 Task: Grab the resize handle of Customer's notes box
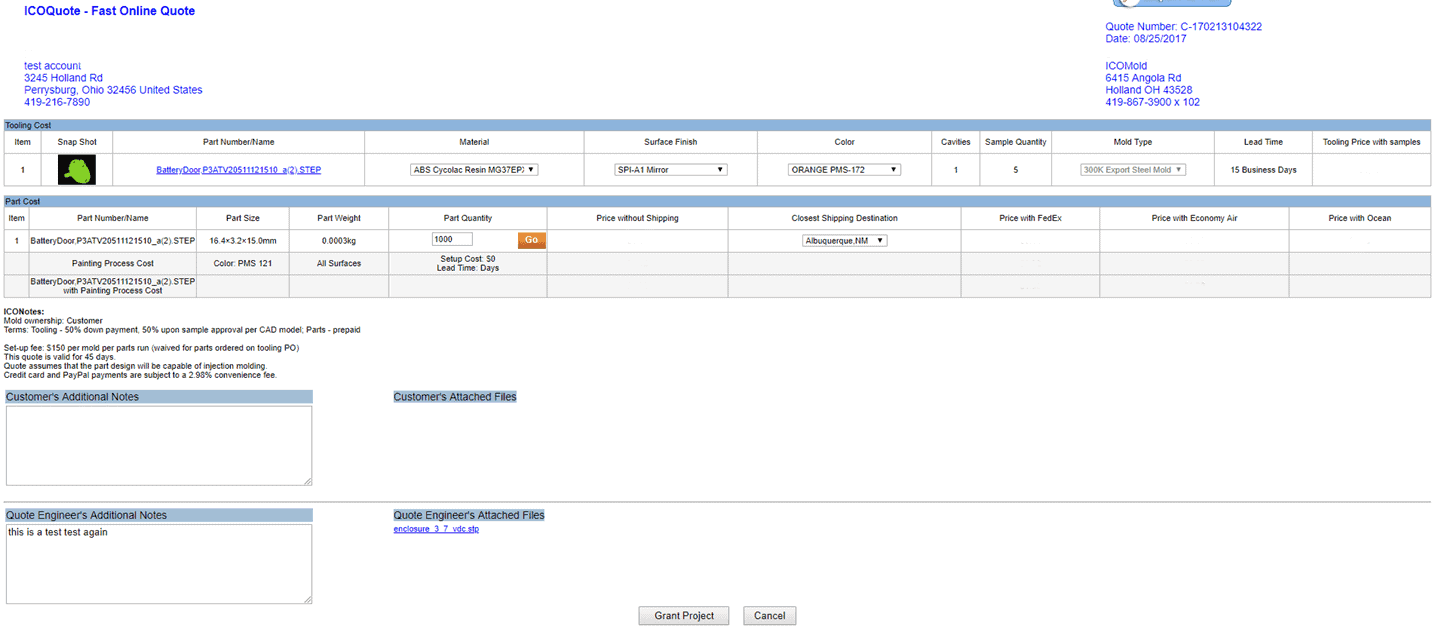[307, 481]
